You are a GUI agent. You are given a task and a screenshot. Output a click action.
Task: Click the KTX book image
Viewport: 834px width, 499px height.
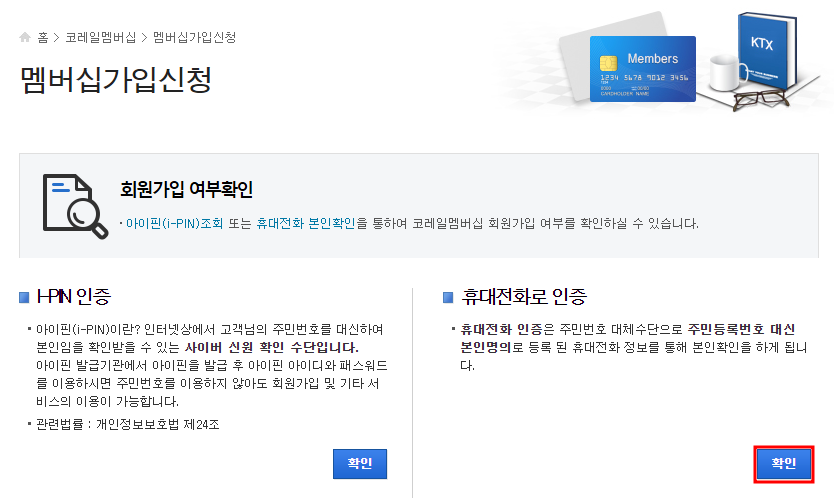click(x=768, y=51)
